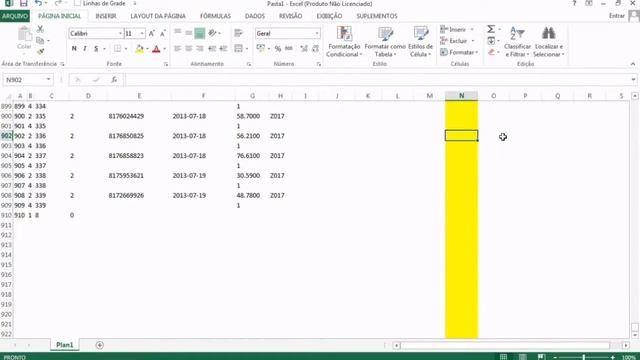This screenshot has height=360, width=640.
Task: Click Inserir in the Células group
Action: click(x=457, y=29)
